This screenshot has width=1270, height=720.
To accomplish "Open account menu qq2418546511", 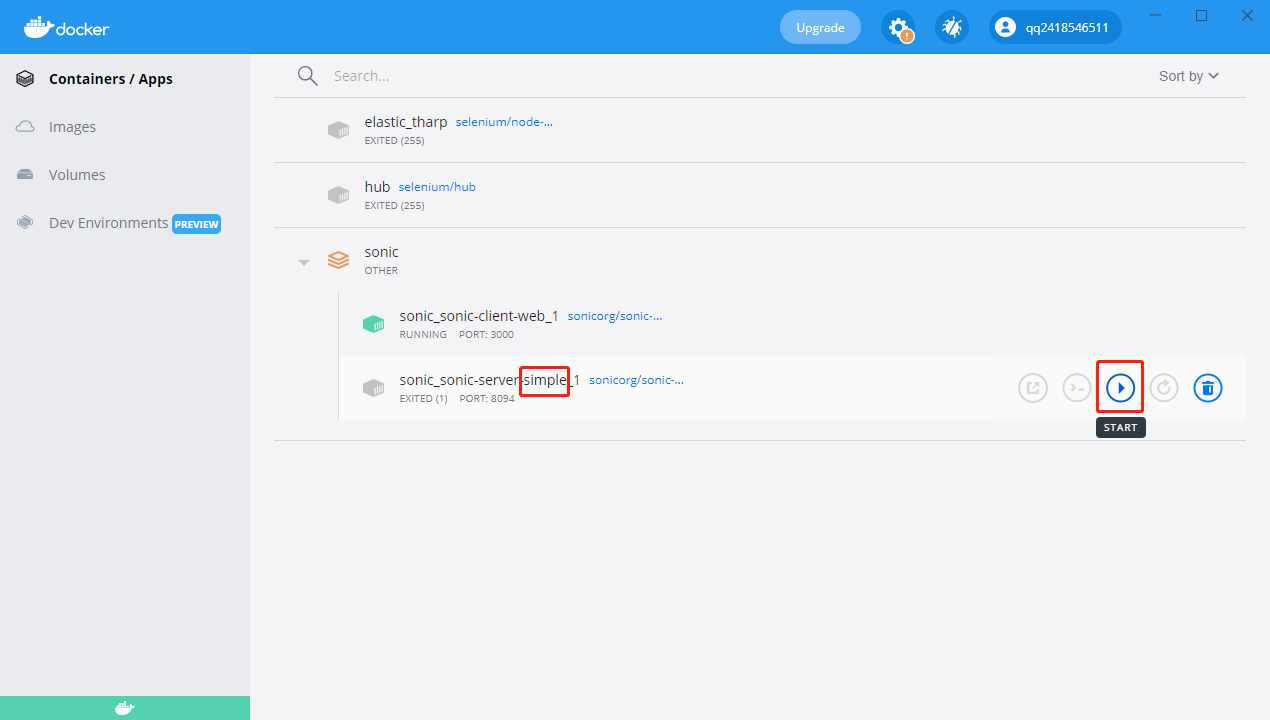I will pos(1055,27).
